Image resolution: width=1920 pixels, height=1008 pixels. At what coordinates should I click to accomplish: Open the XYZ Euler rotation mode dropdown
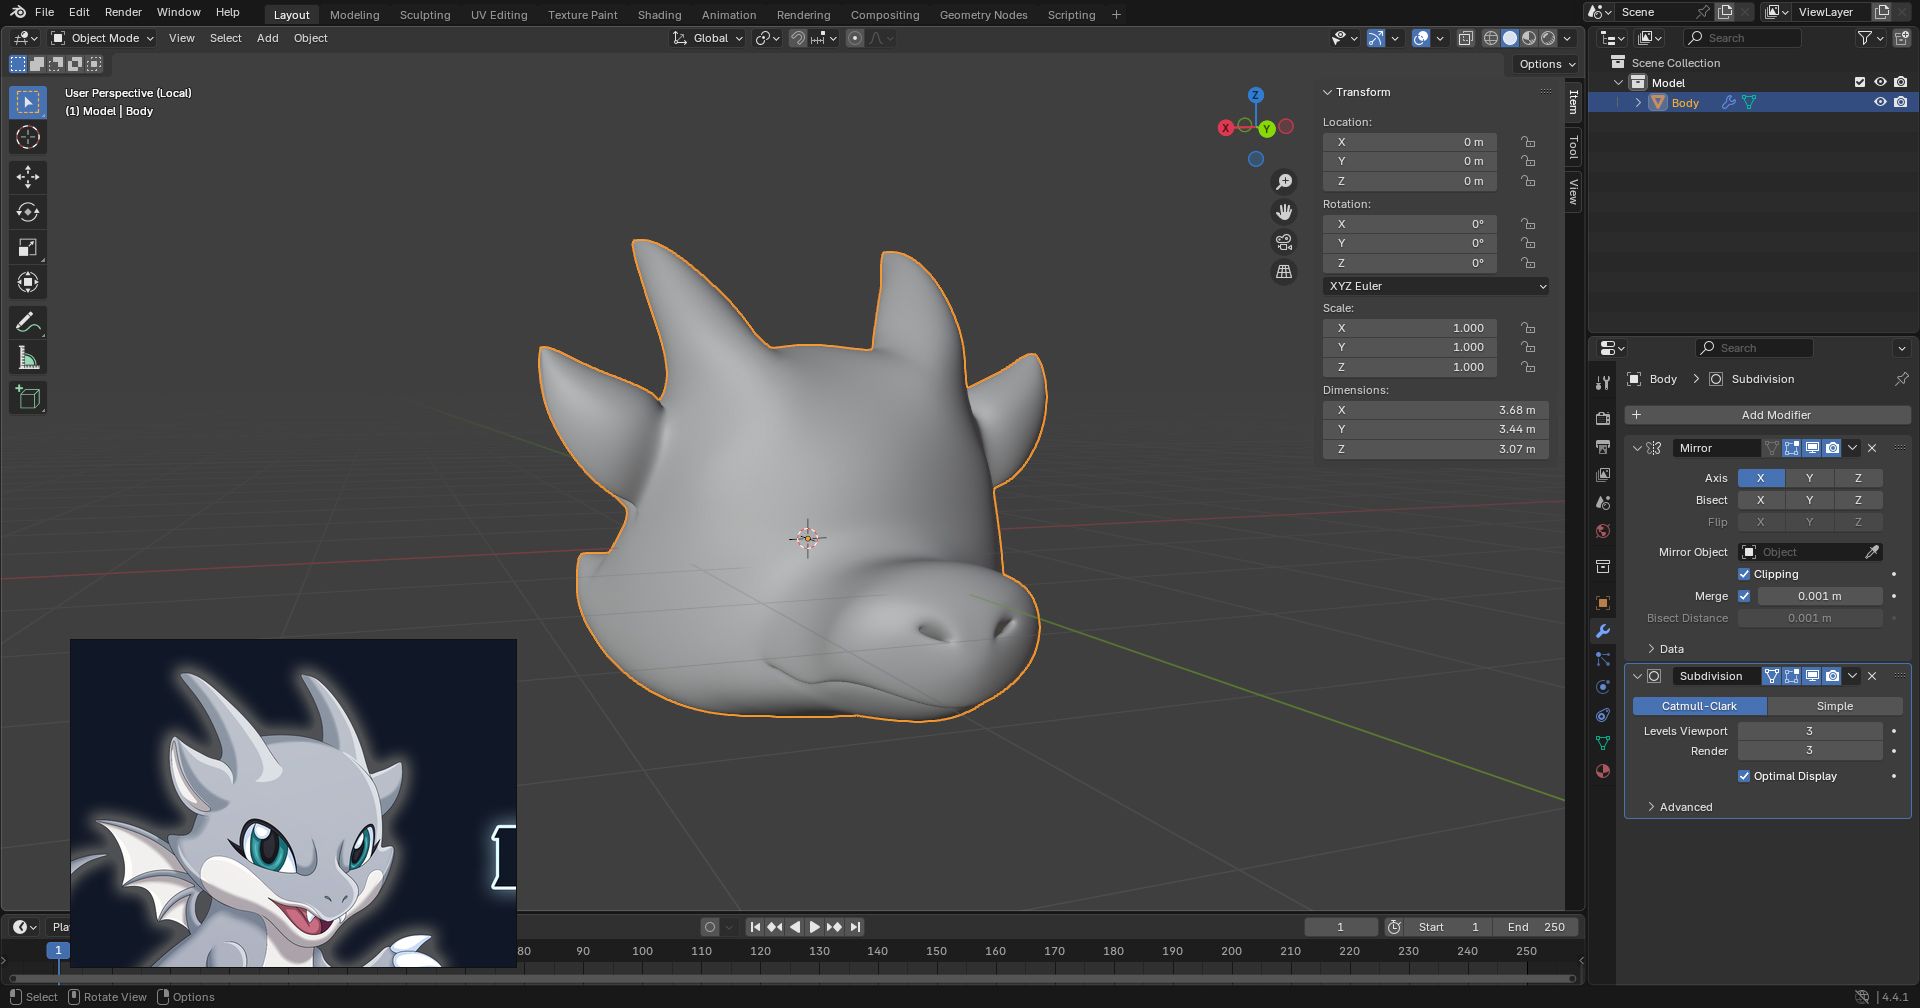click(x=1436, y=286)
